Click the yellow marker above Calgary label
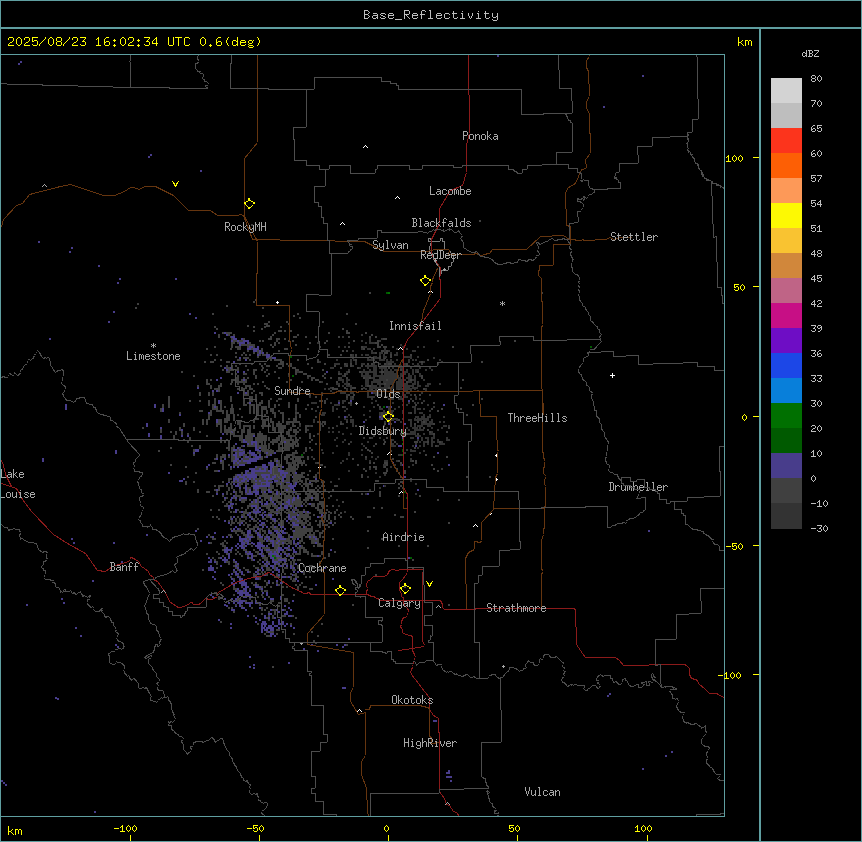The width and height of the screenshot is (862, 842). [405, 589]
